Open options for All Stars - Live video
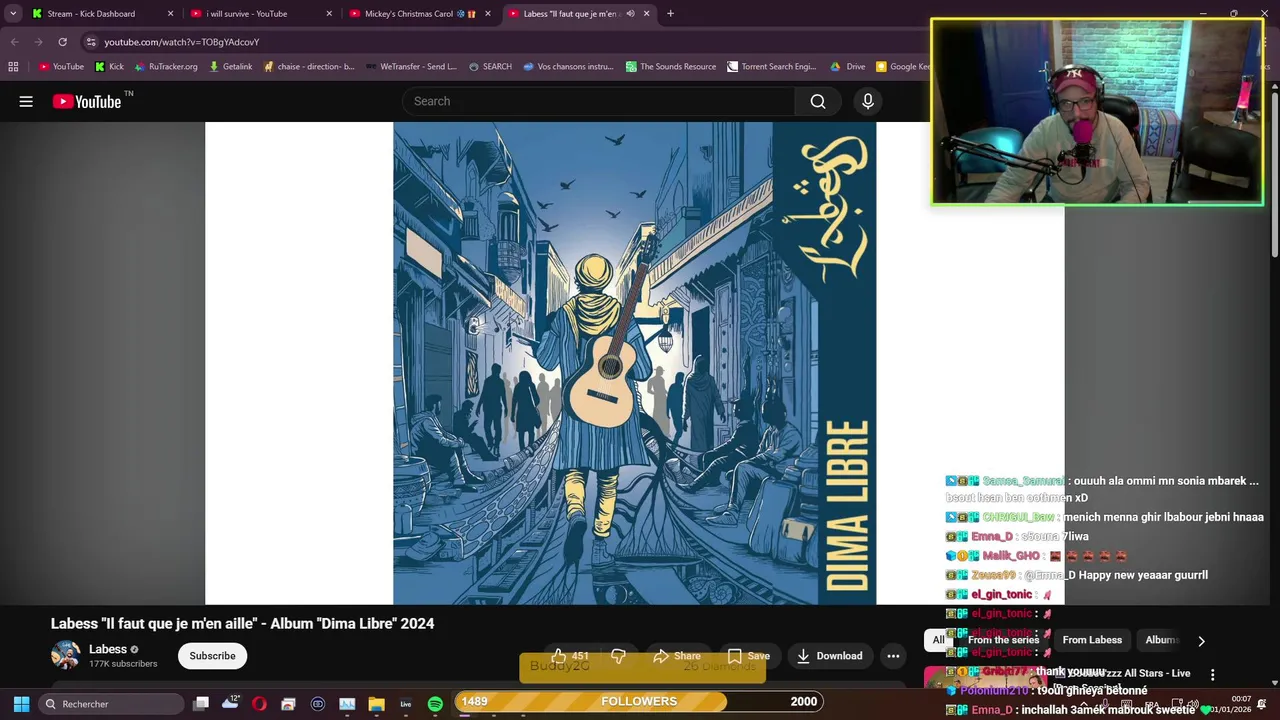Viewport: 1280px width, 720px height. pos(1212,675)
